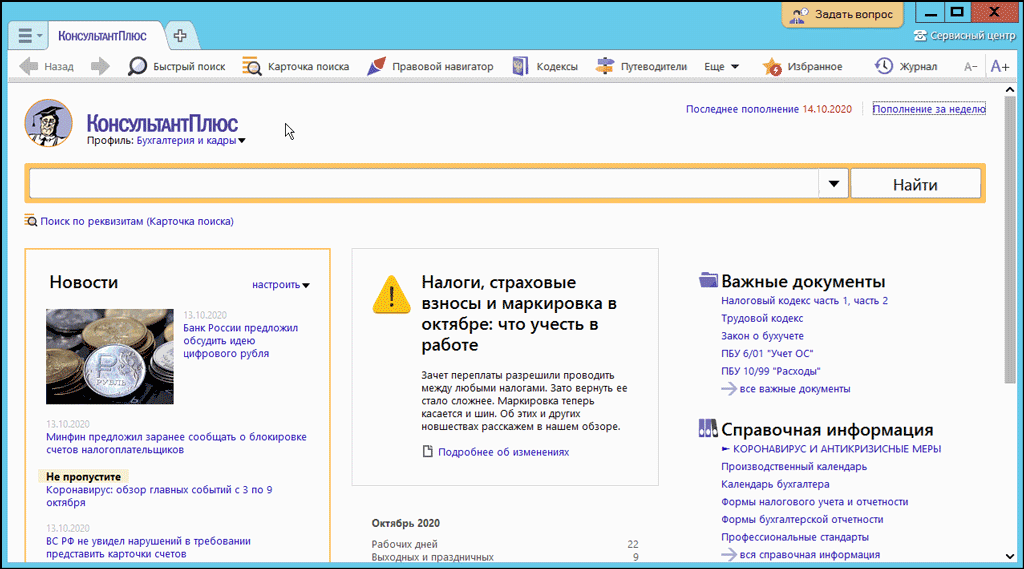
Task: Open search history dropdown arrow
Action: 833,184
